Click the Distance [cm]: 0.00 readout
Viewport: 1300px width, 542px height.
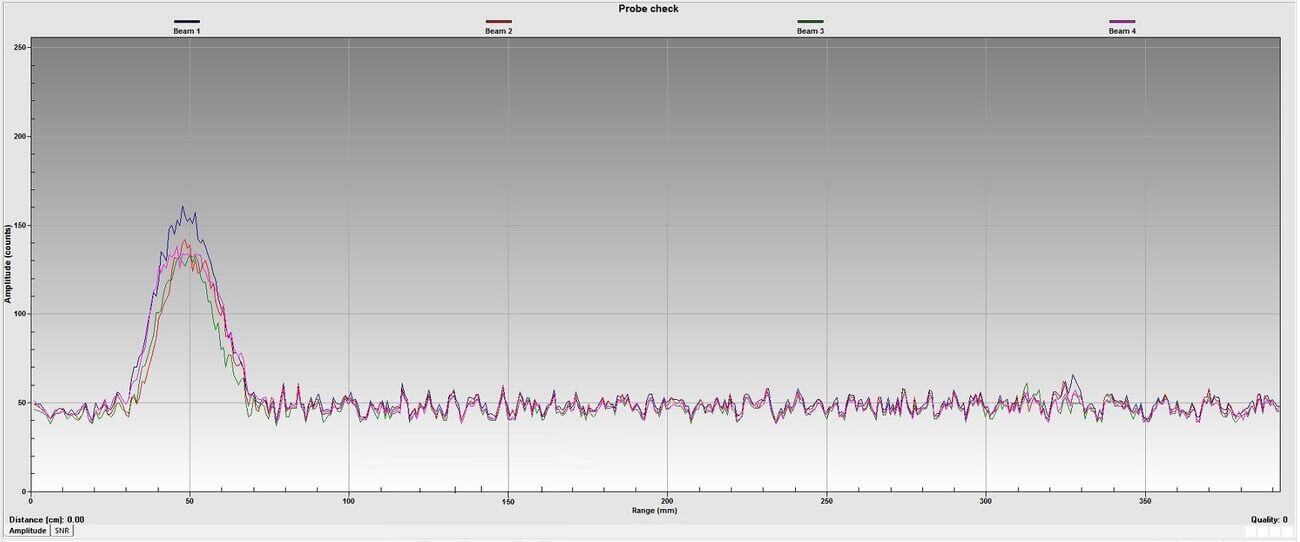(47, 520)
